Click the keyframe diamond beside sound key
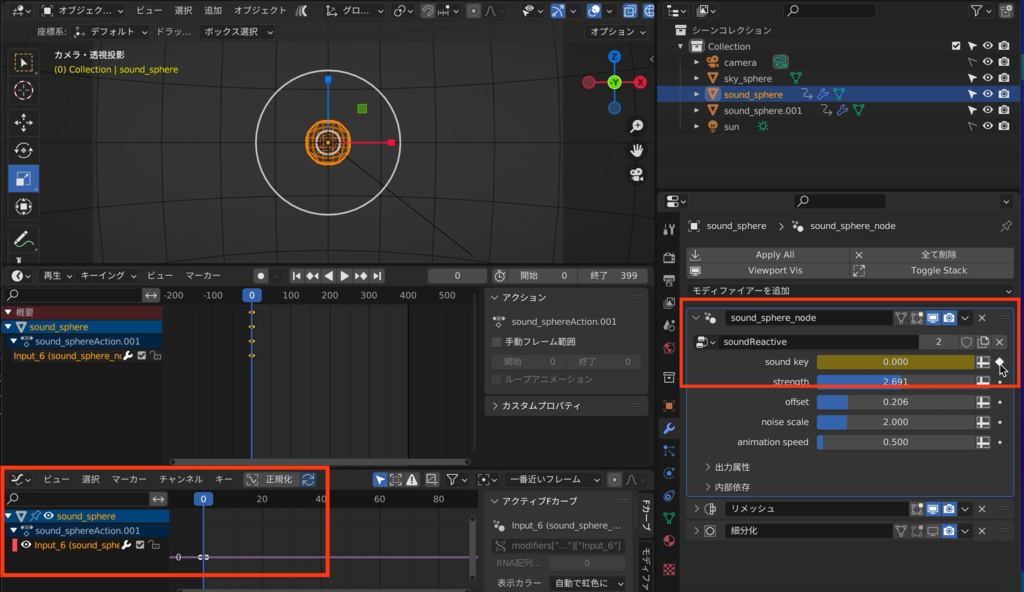This screenshot has width=1024, height=592. (x=999, y=362)
